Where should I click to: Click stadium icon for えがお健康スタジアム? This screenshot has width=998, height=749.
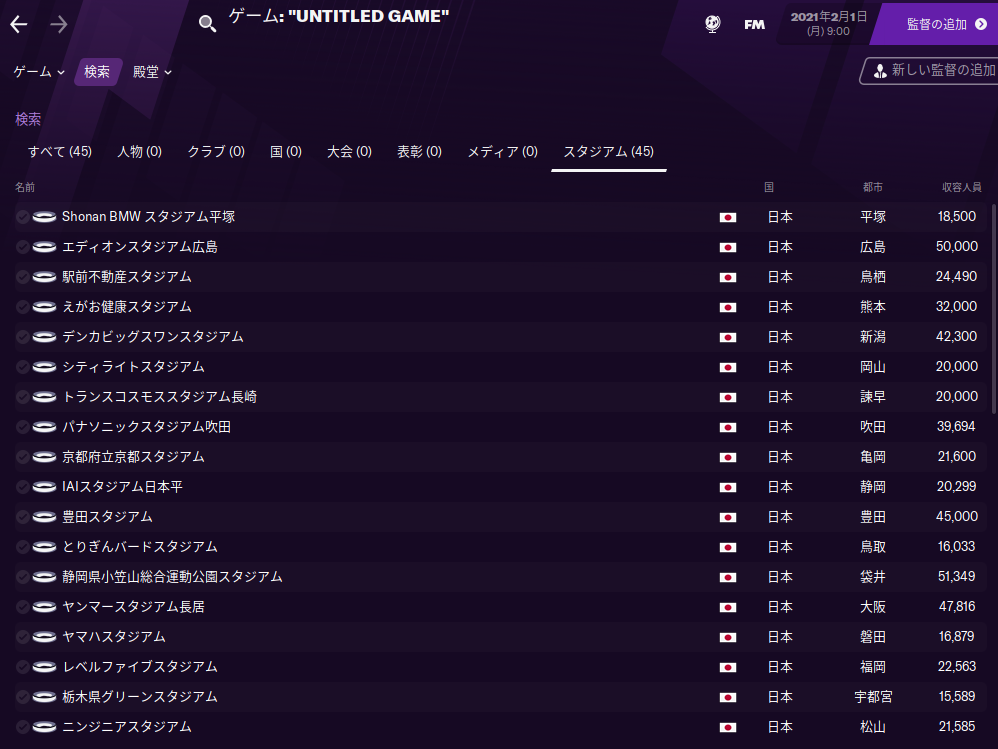click(45, 307)
